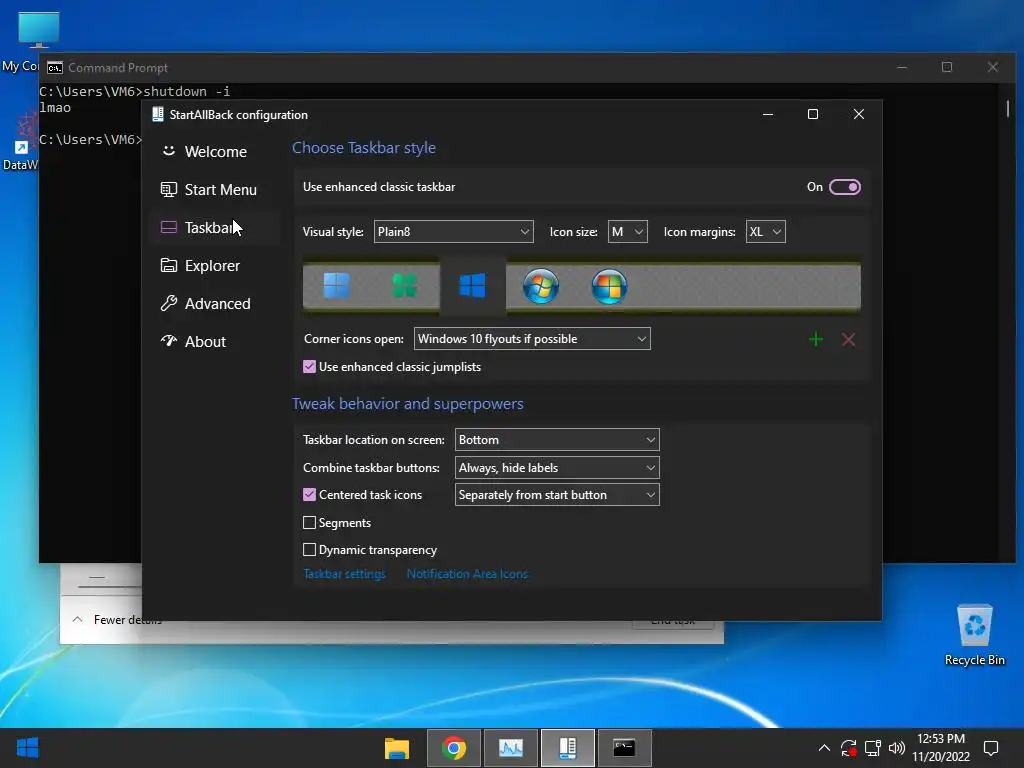Collapse with Fewer details in Task Manager

(116, 619)
